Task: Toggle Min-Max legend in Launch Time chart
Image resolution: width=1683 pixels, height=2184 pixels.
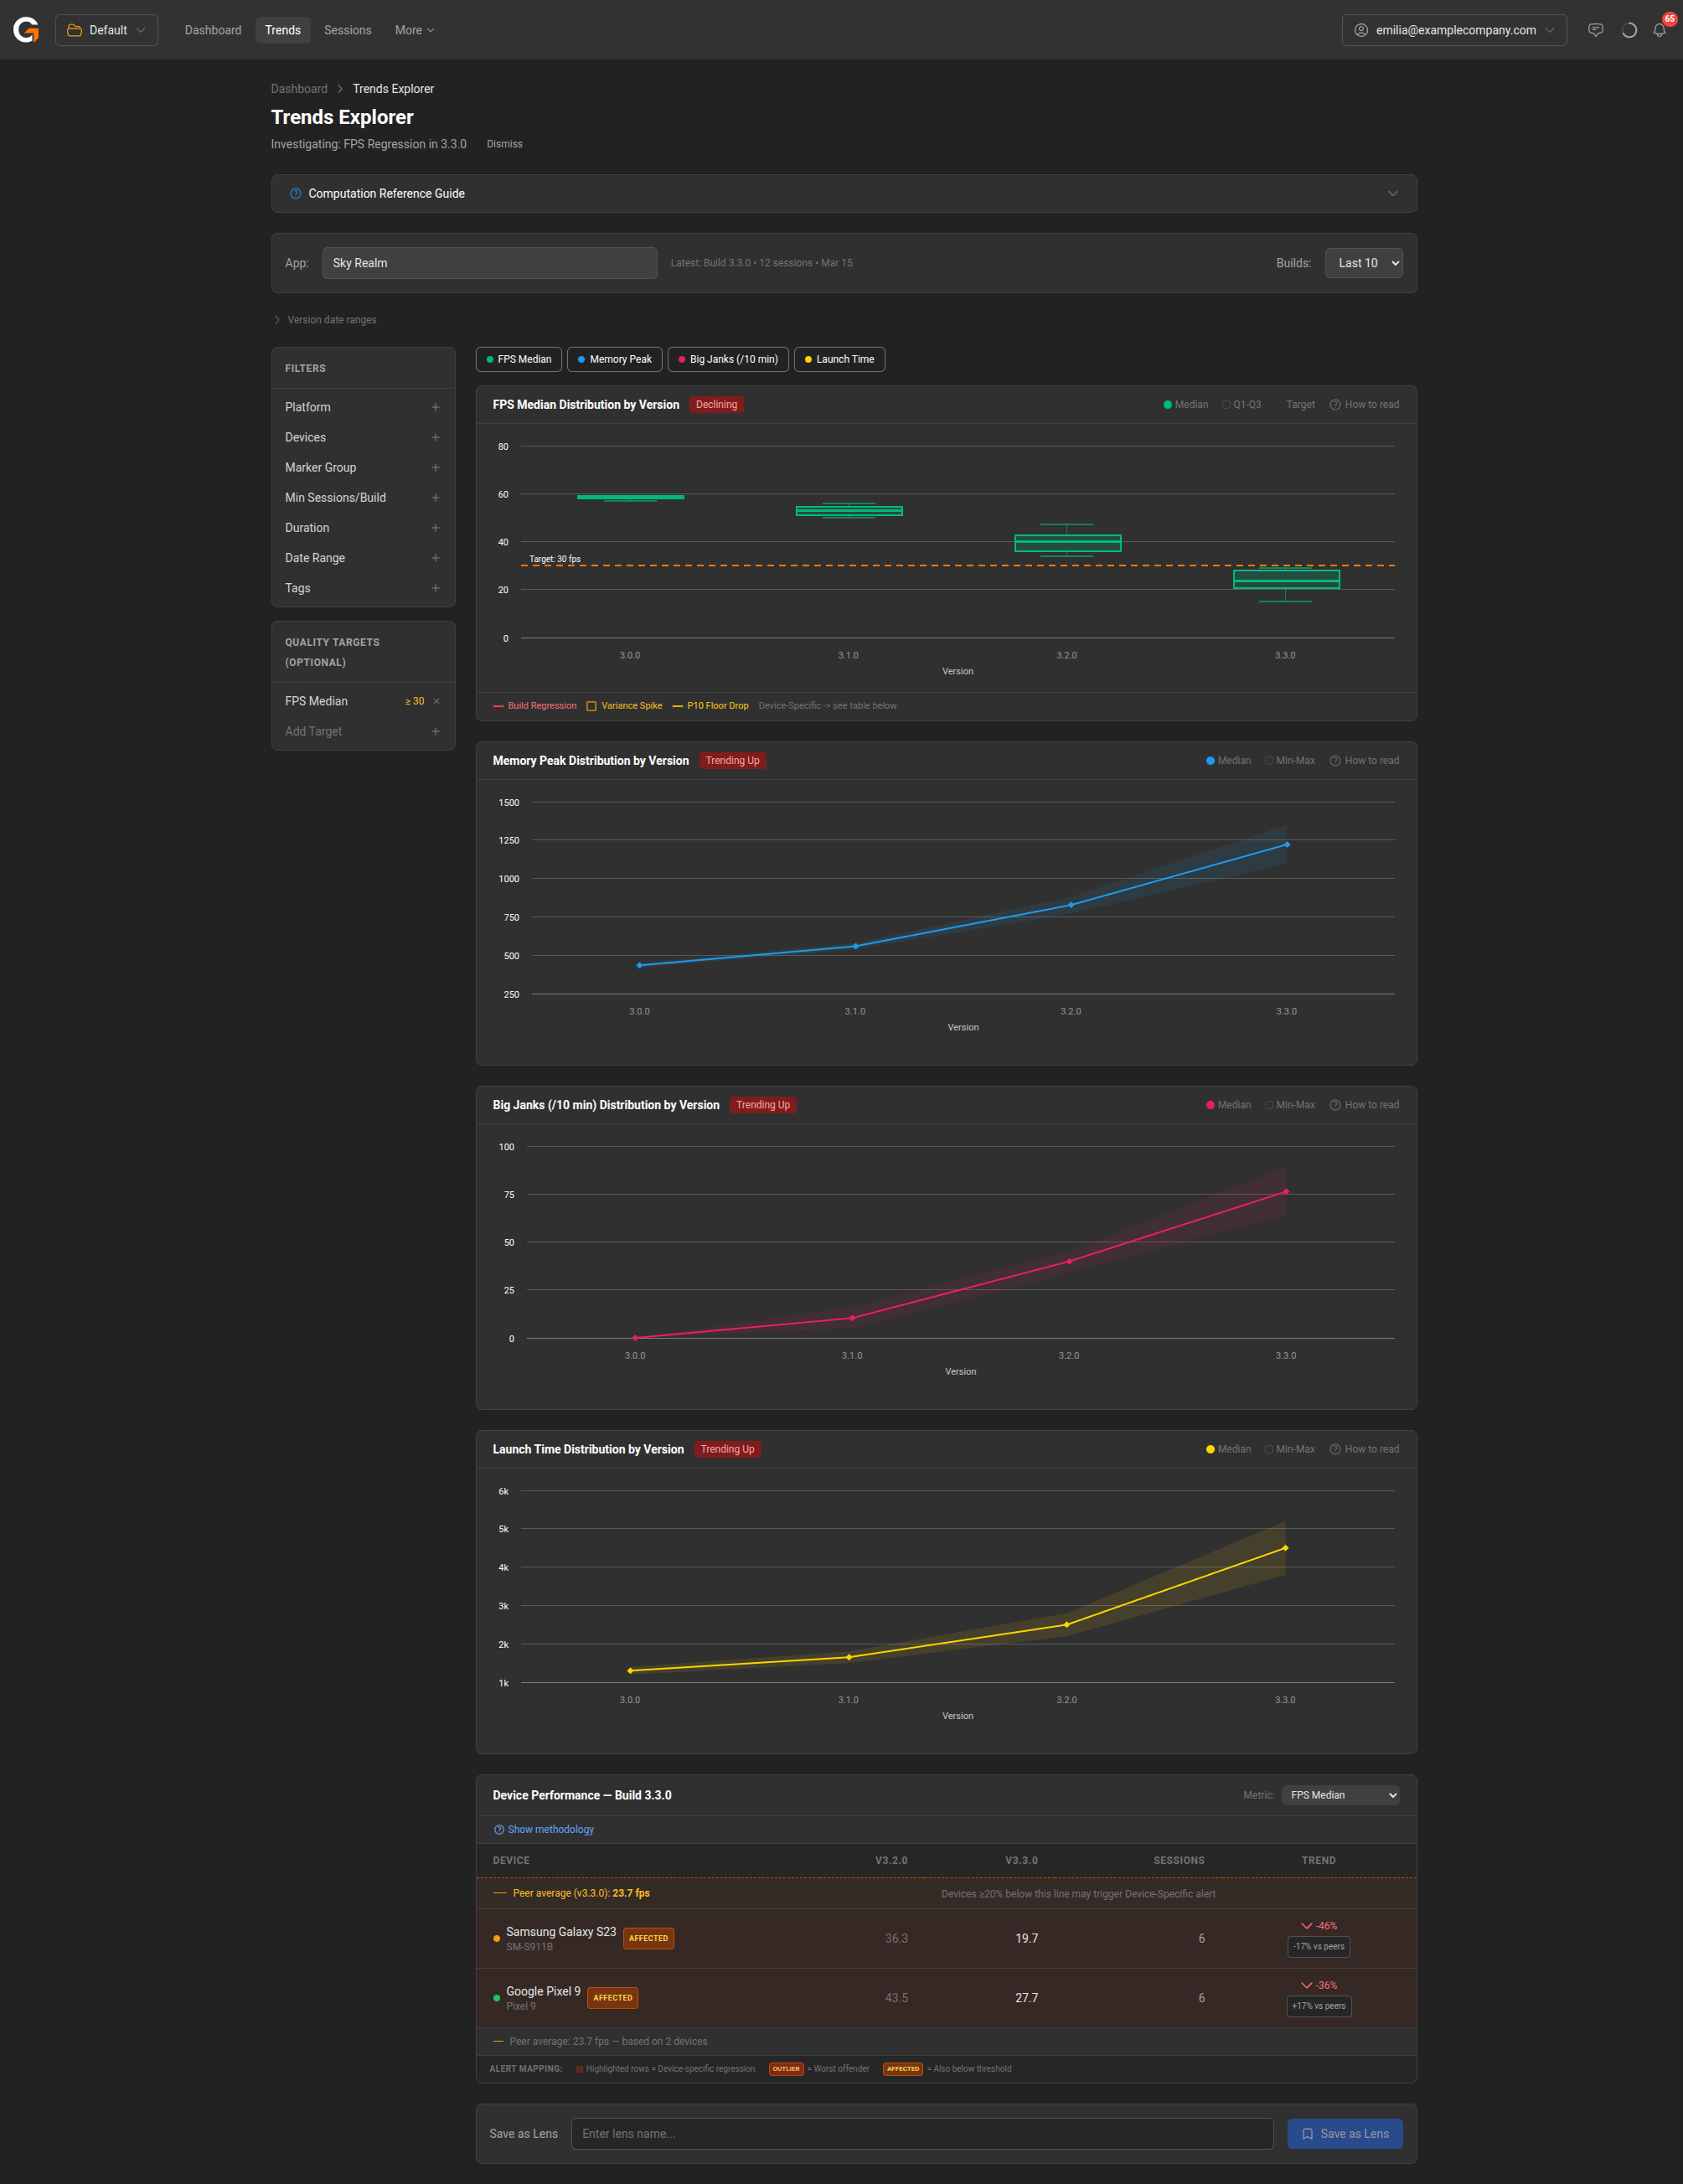Action: tap(1289, 1449)
